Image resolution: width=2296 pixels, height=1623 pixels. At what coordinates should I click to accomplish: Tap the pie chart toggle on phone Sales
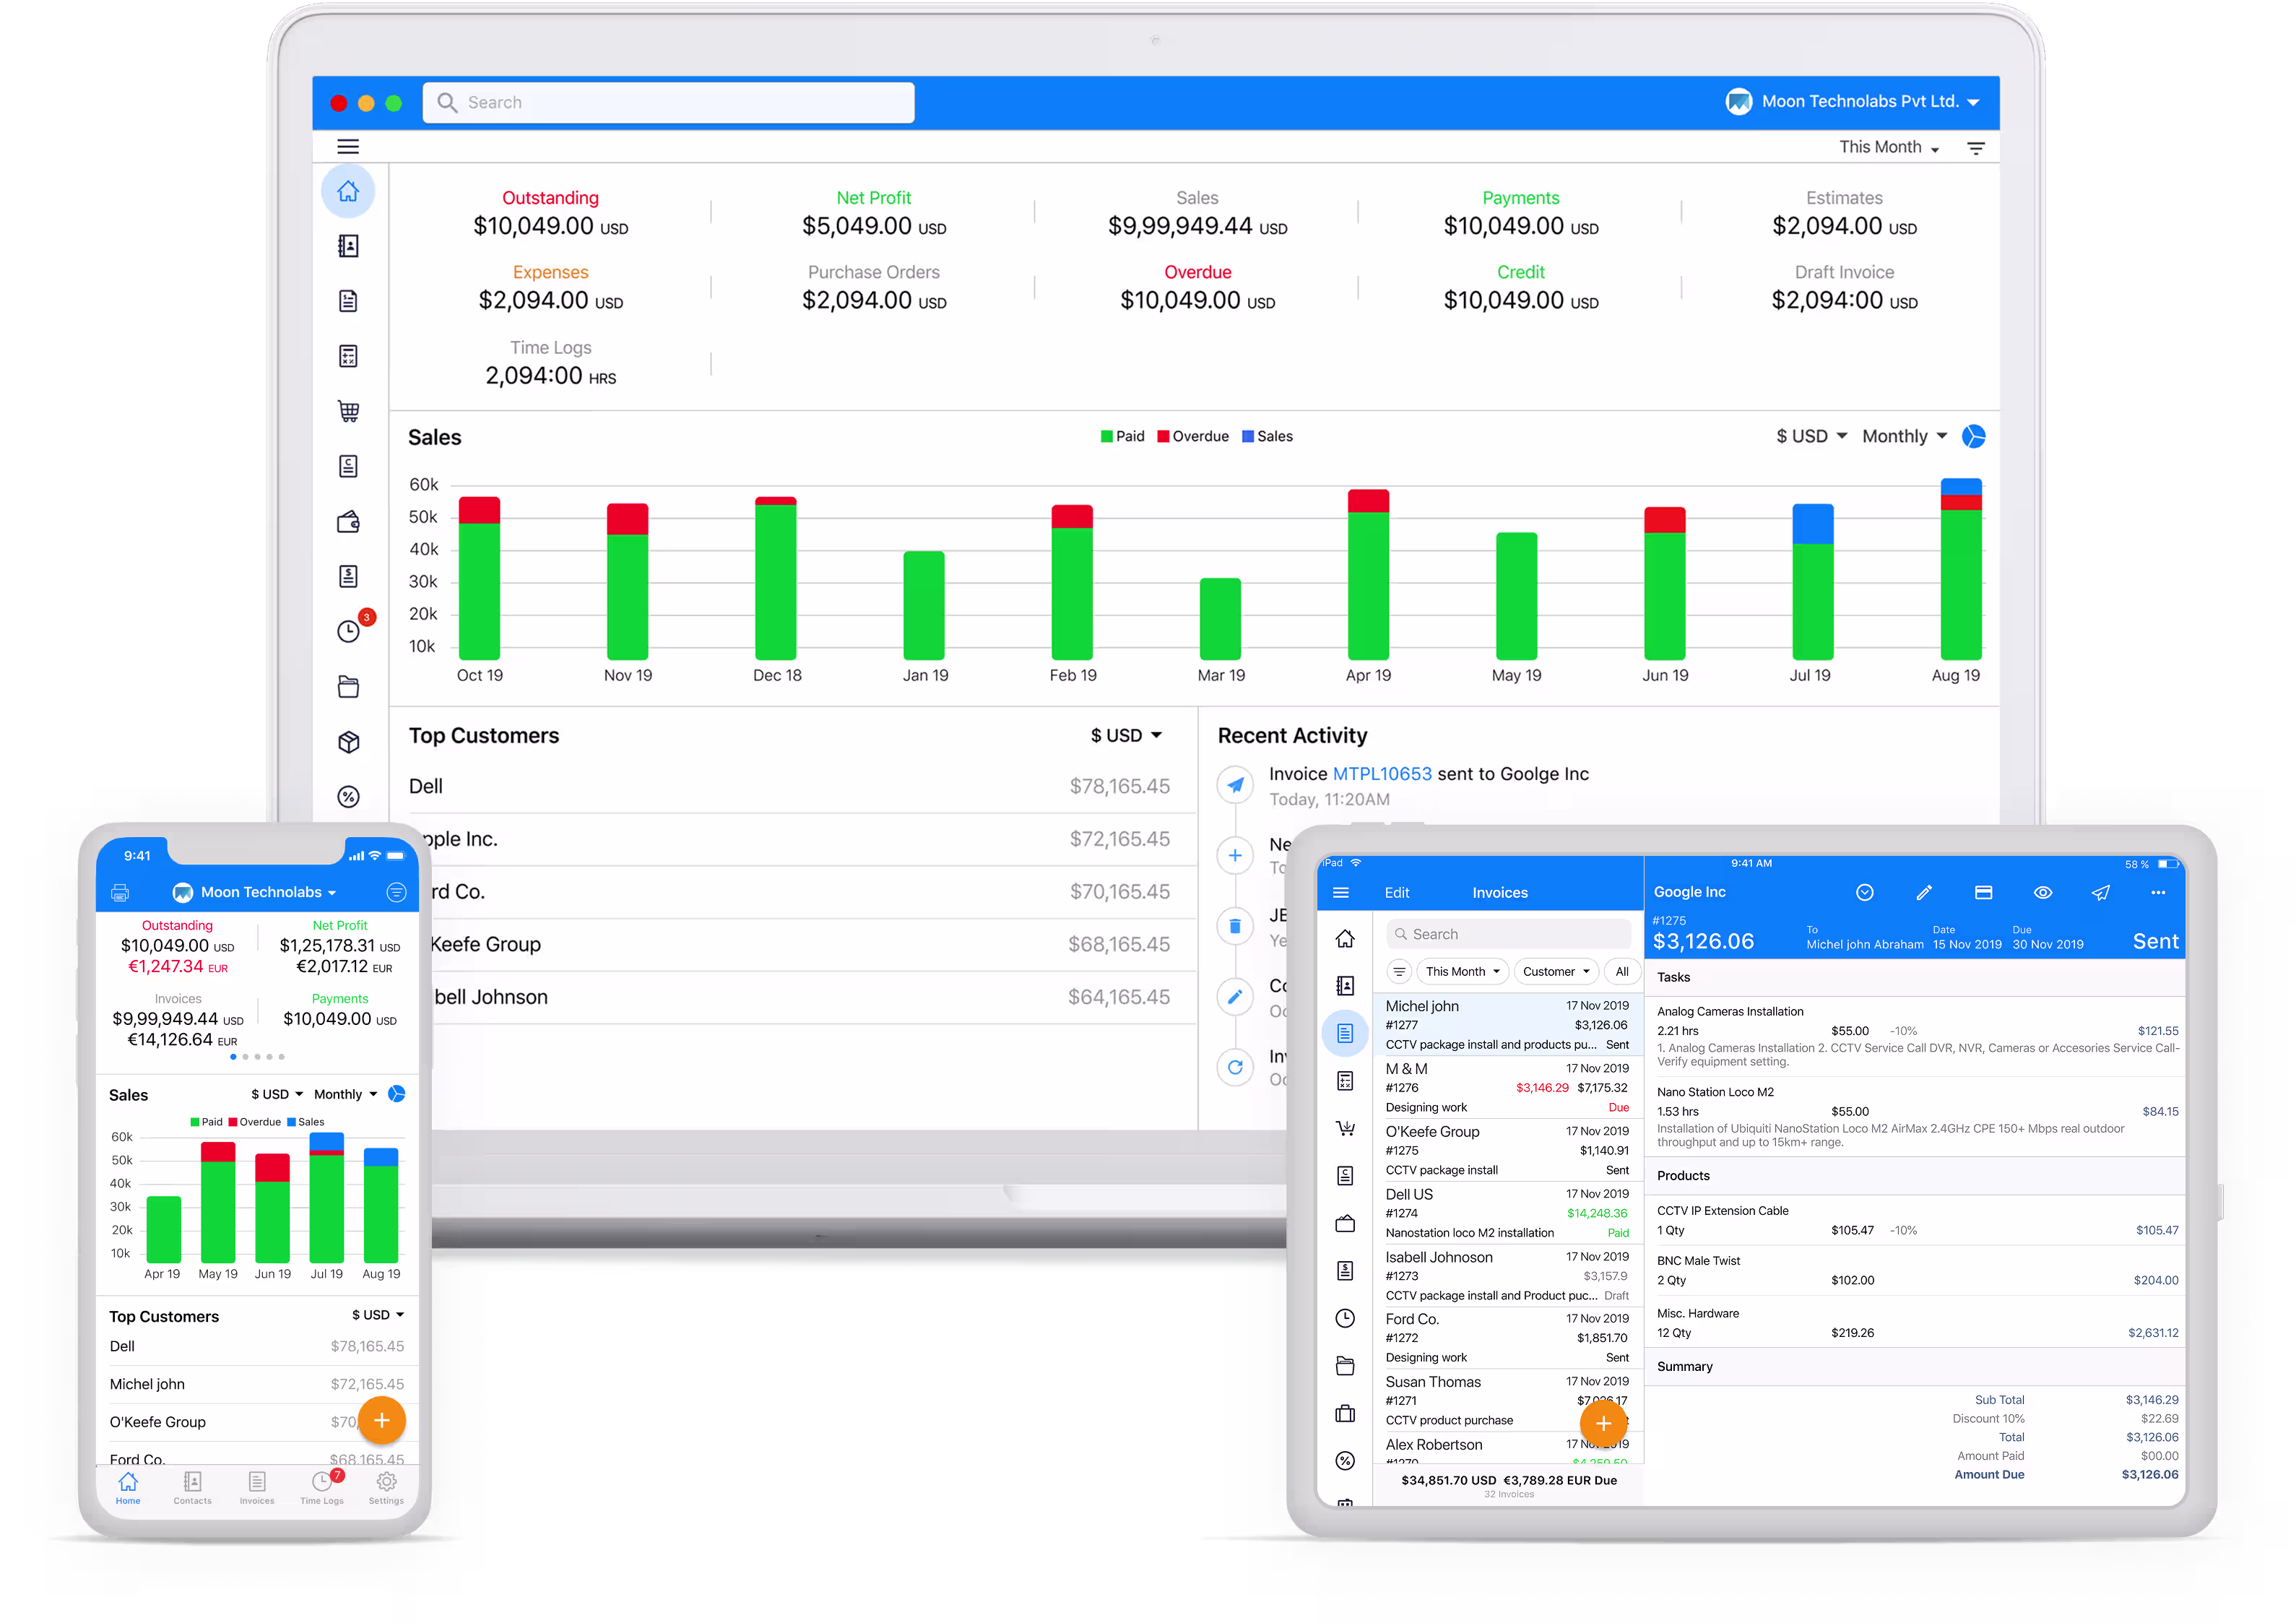pyautogui.click(x=397, y=1094)
